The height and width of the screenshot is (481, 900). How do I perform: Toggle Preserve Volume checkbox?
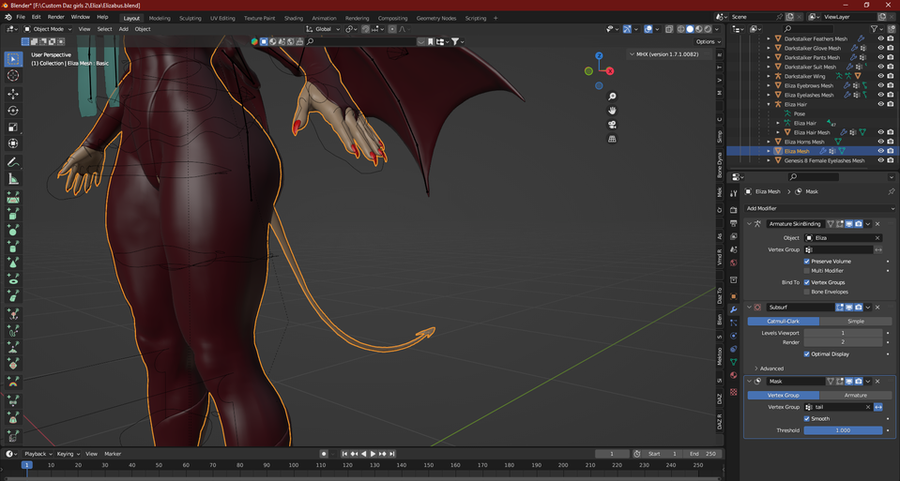(x=808, y=261)
